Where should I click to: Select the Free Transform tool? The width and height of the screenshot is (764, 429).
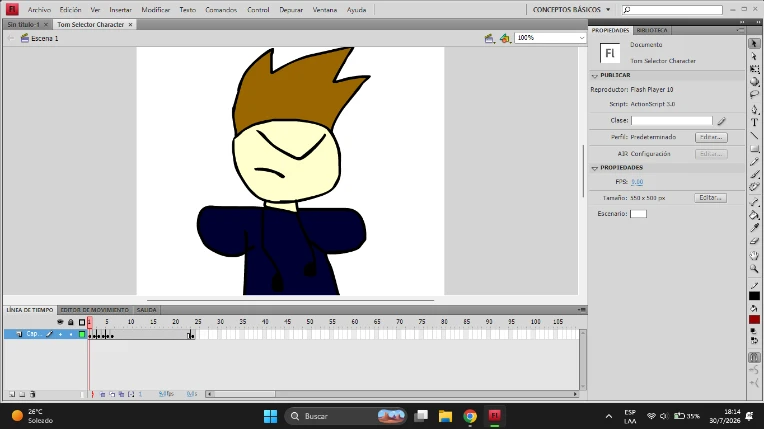pos(754,69)
